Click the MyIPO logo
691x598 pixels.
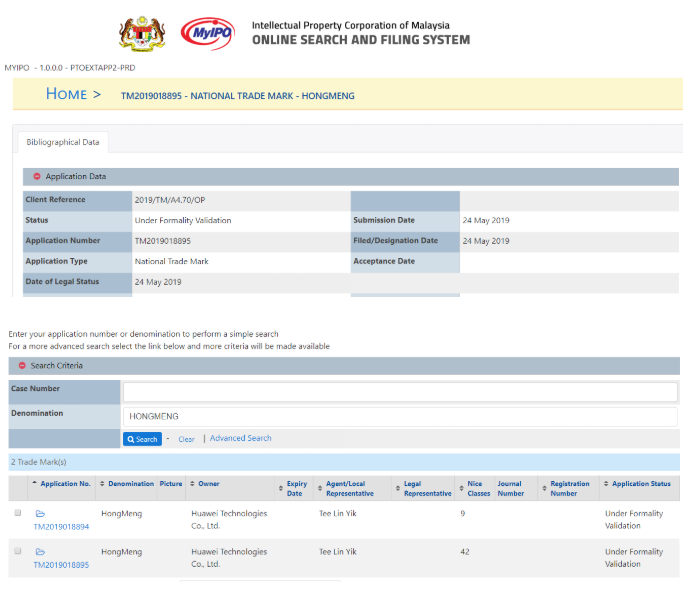tap(208, 33)
